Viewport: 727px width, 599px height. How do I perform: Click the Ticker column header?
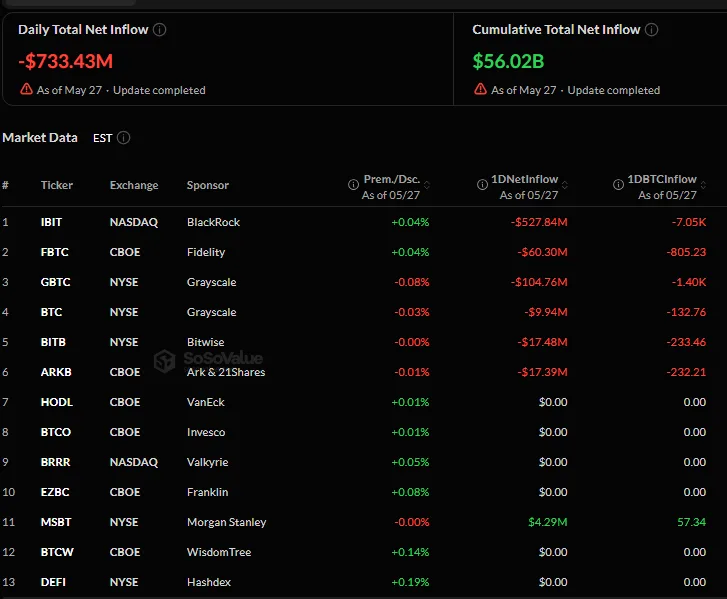57,185
